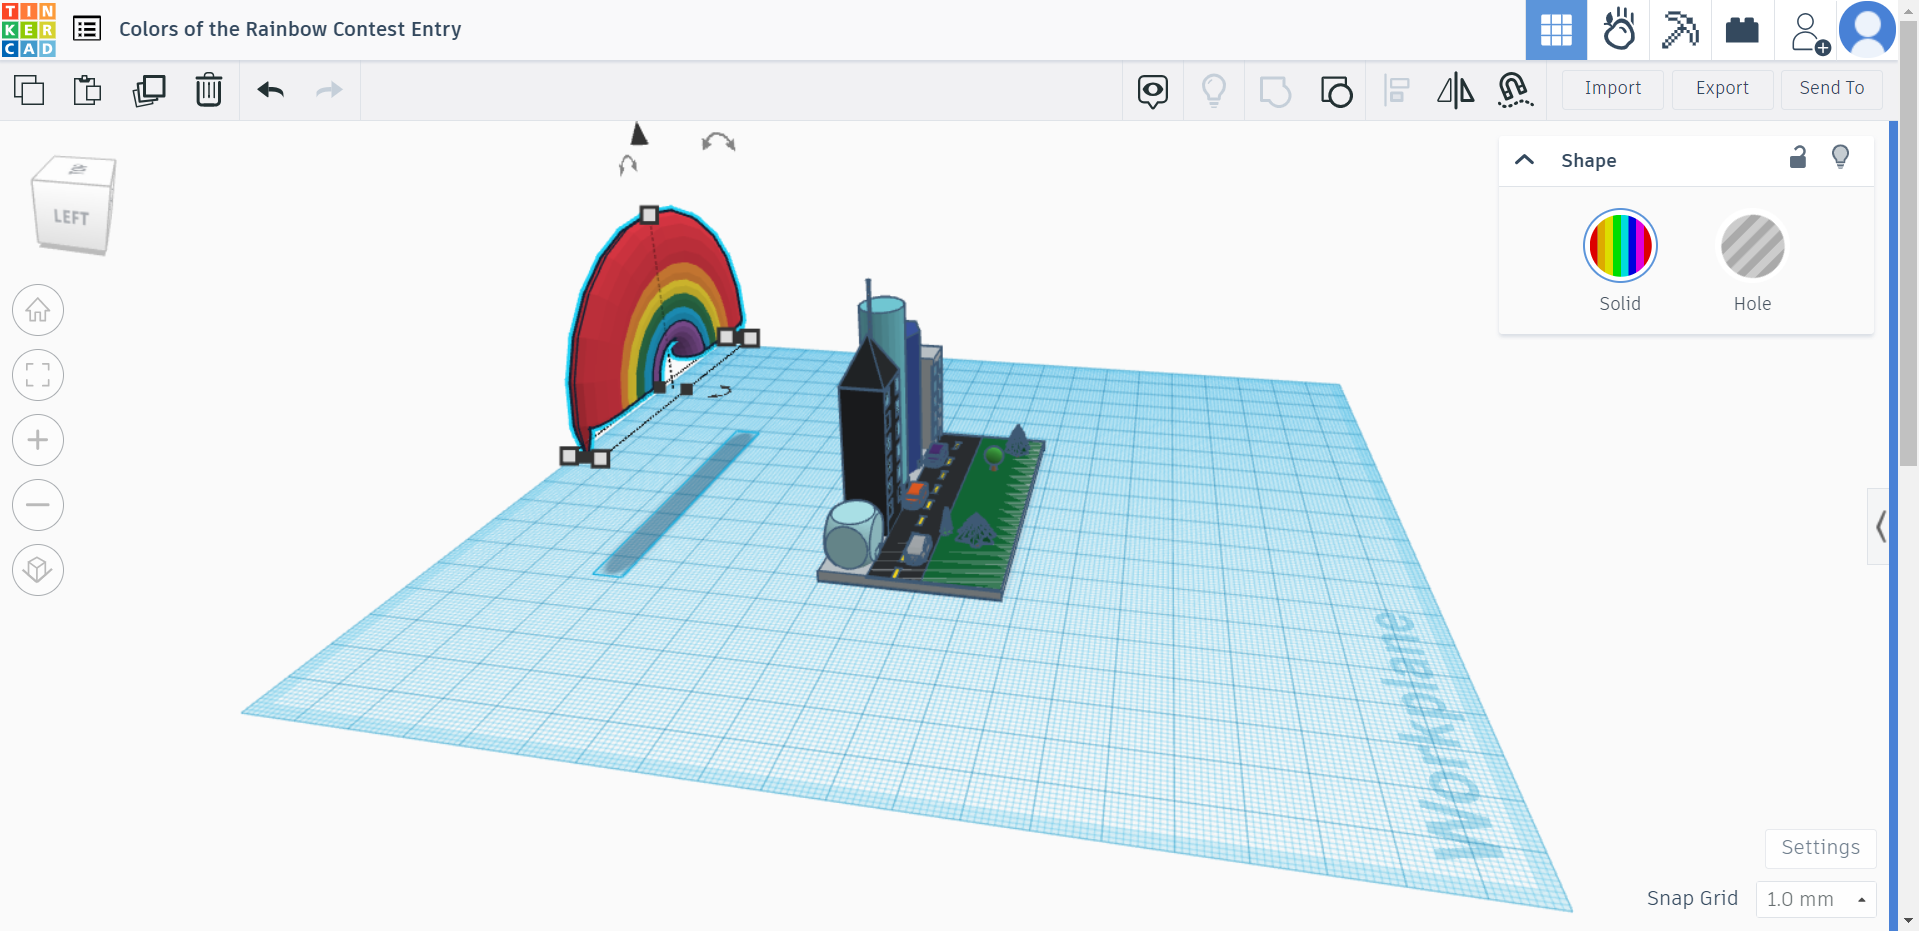The image size is (1919, 931).
Task: Select the Mirror/Flip tool in the toolbar
Action: (x=1455, y=90)
